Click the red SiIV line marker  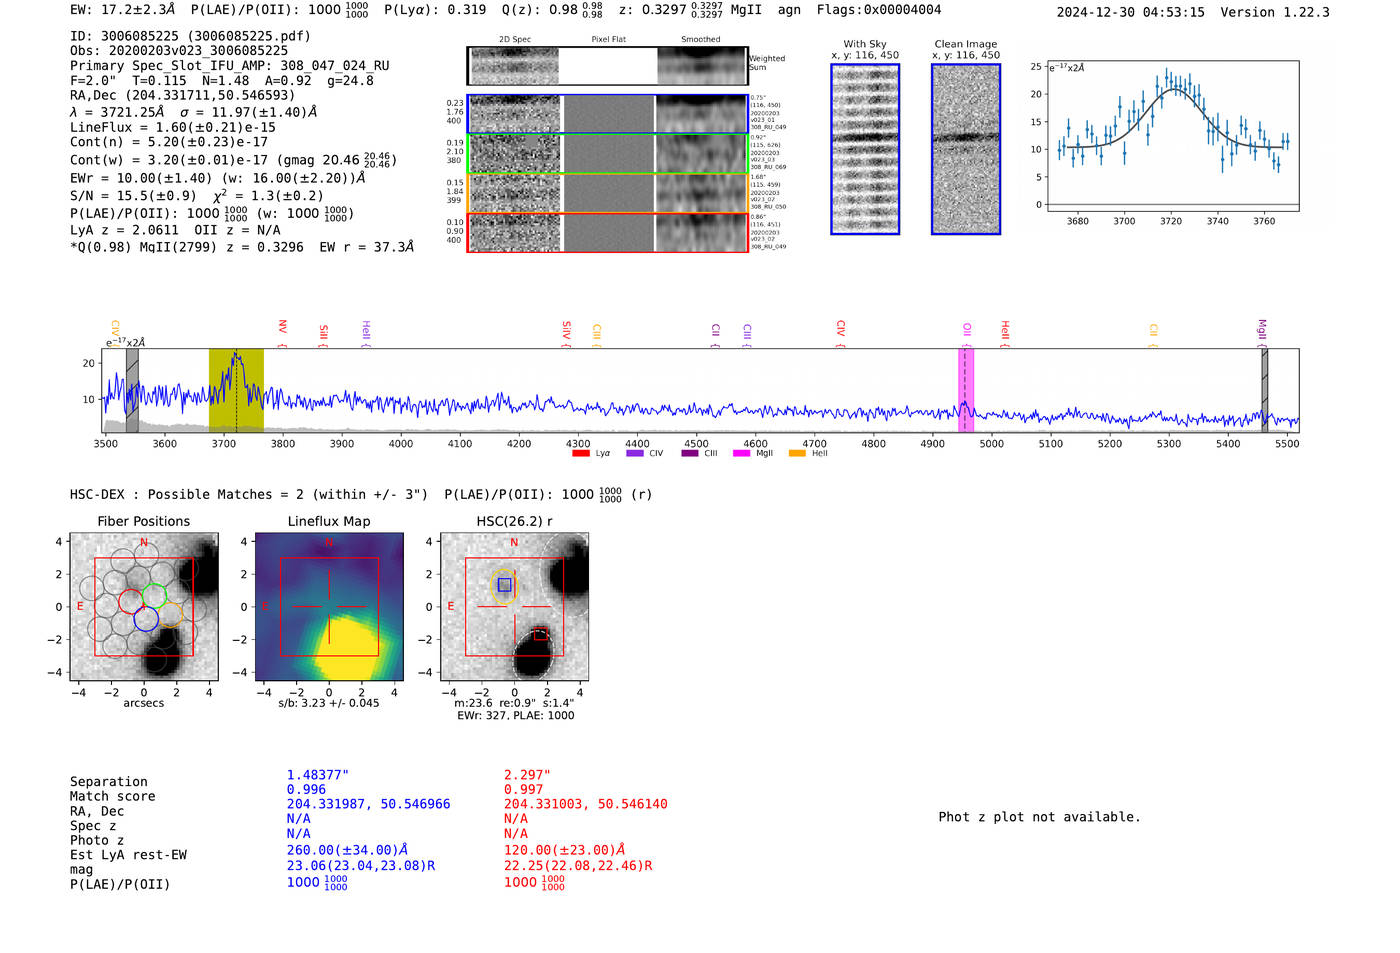pyautogui.click(x=567, y=331)
